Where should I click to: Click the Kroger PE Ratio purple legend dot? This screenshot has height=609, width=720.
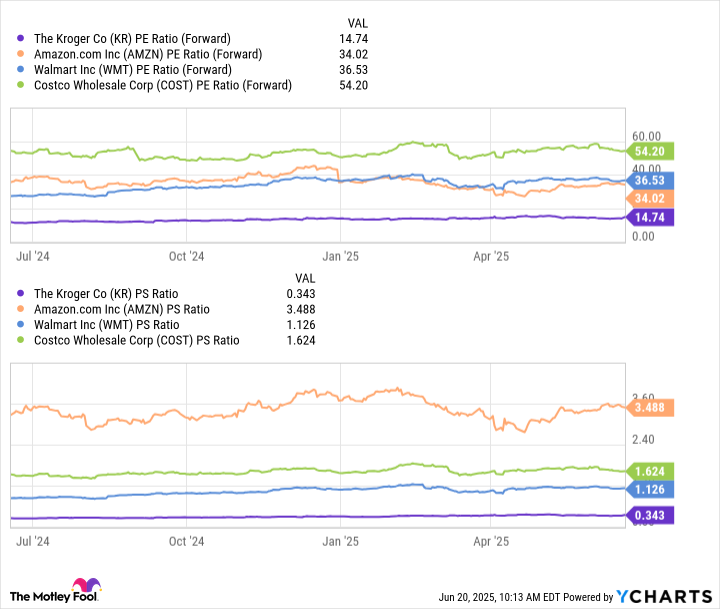coord(20,38)
